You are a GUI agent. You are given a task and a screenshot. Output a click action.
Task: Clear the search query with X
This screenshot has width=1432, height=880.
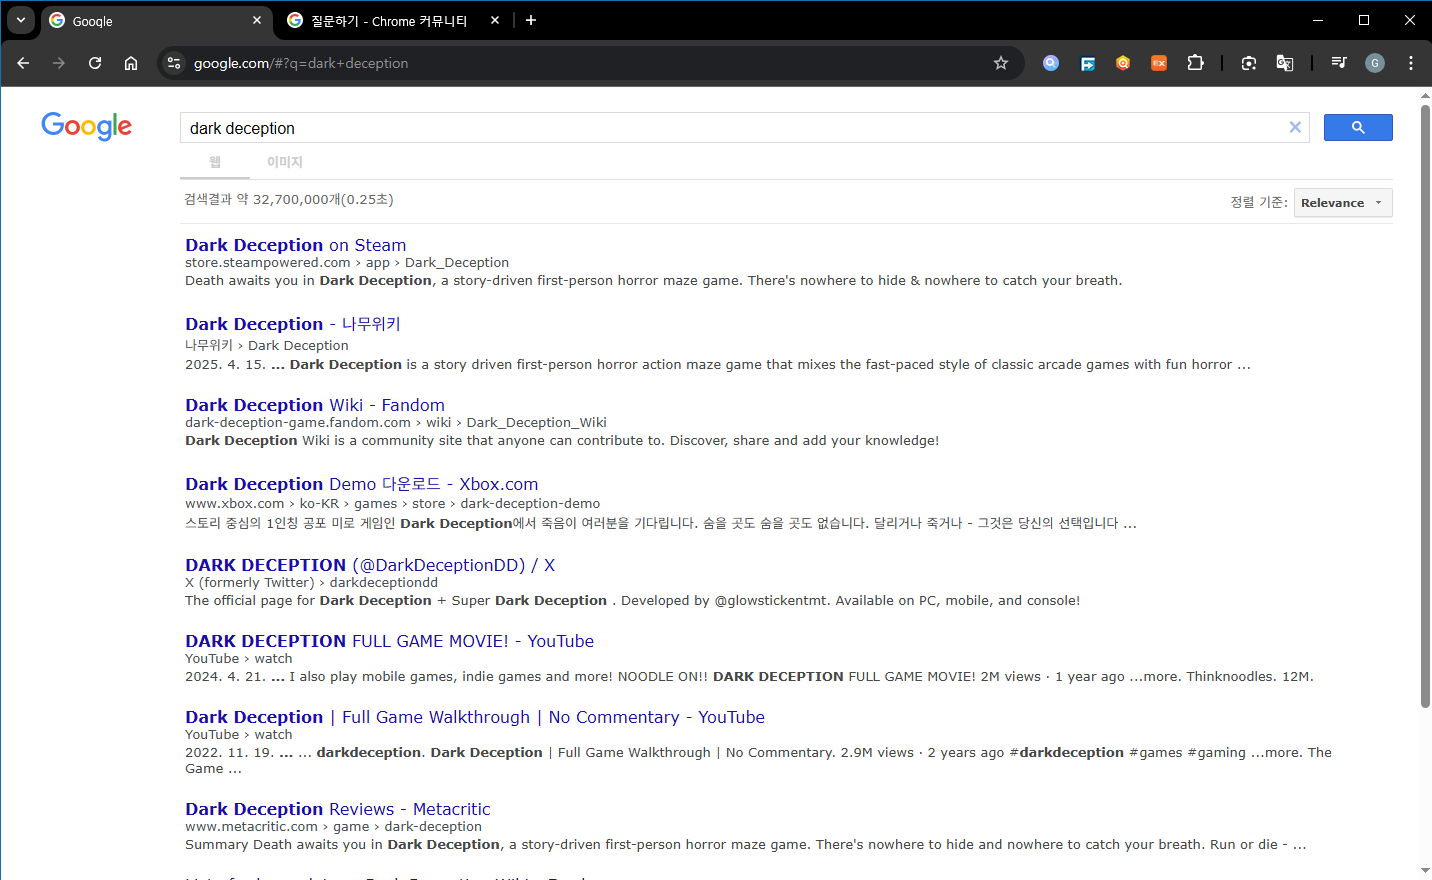1295,127
